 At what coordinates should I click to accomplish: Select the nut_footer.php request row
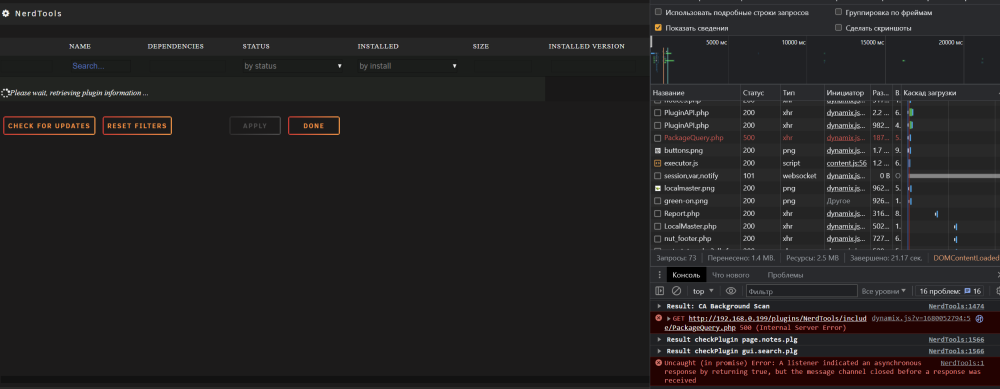tap(825, 239)
